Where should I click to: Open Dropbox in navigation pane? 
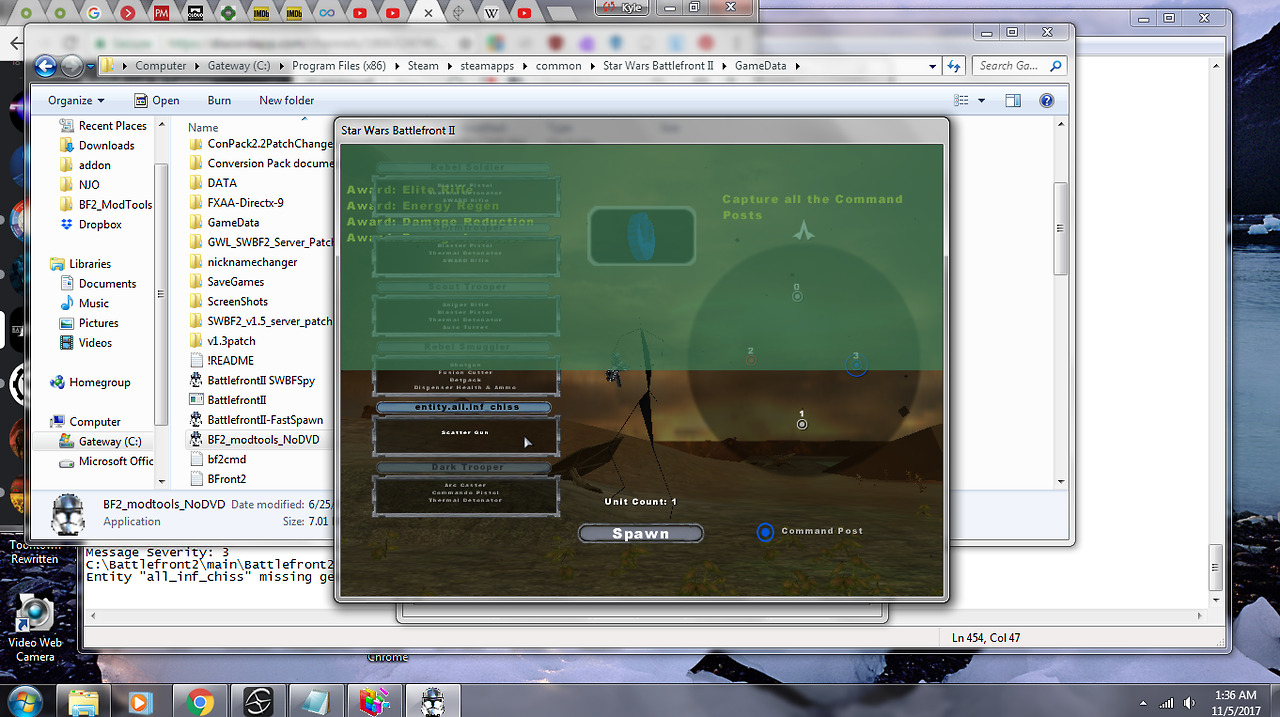pos(90,225)
